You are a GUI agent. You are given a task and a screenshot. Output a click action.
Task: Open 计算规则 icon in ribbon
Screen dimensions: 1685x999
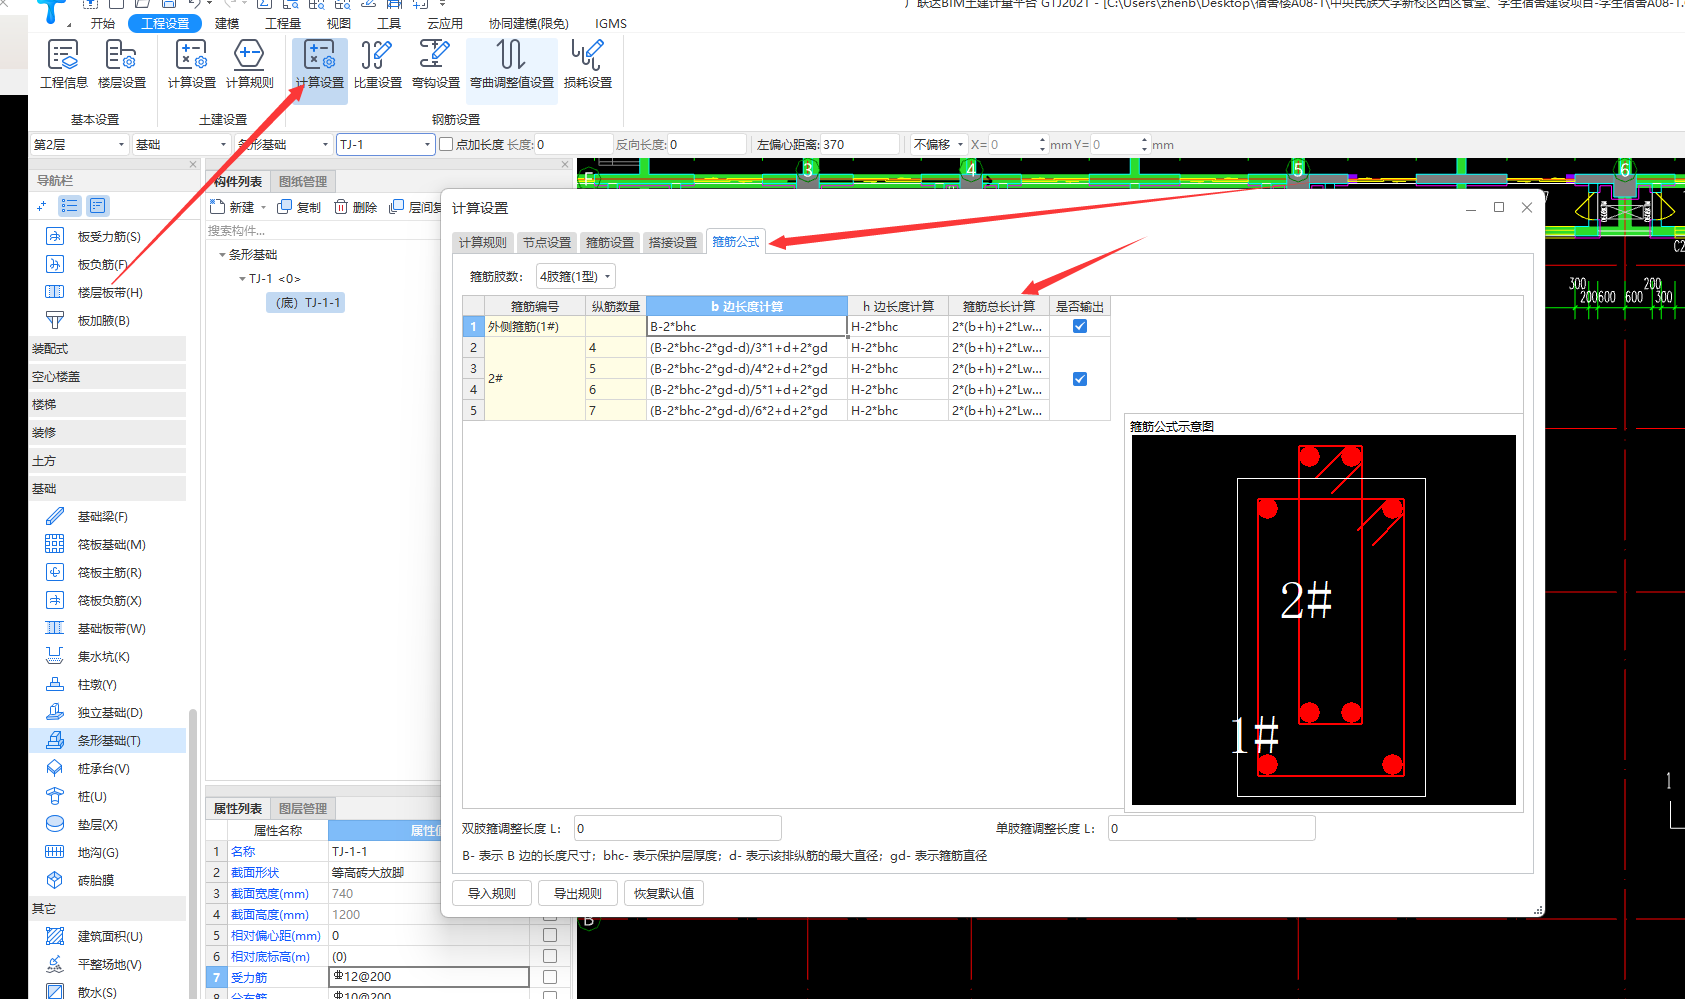249,64
